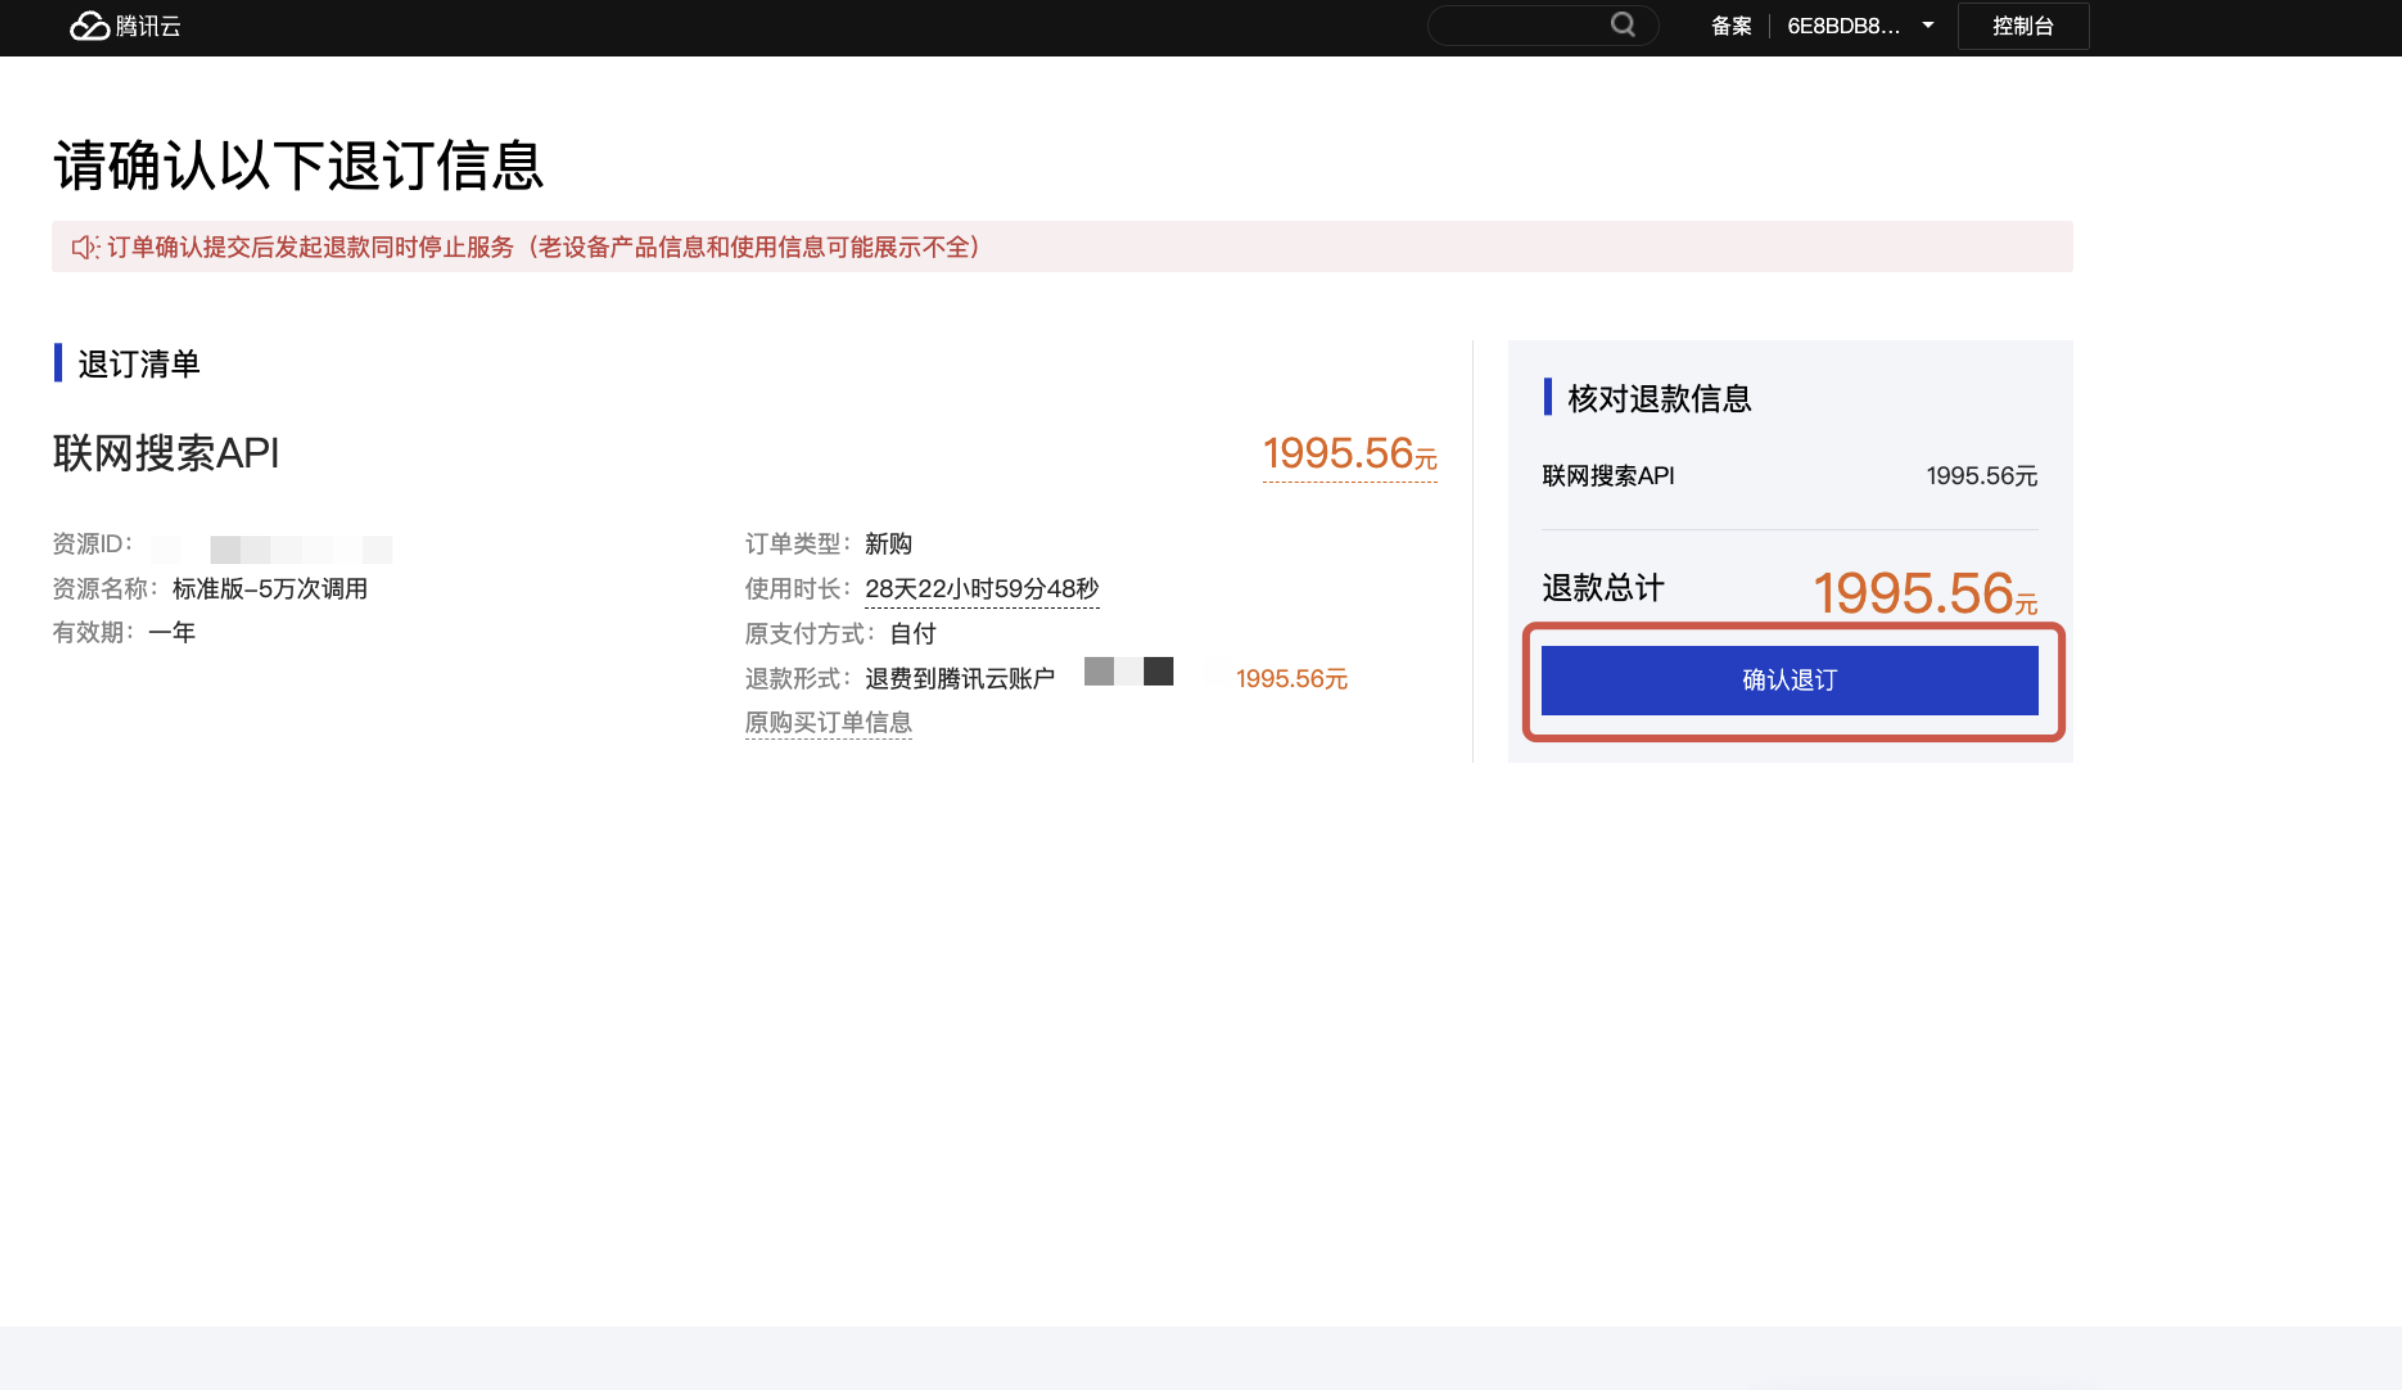Click the large underlined 1995.56元 item price
Viewport: 2402px width, 1390px height.
(1348, 454)
